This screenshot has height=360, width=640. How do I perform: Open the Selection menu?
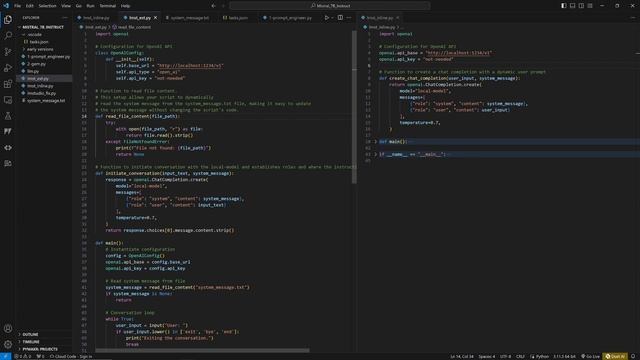(x=47, y=6)
